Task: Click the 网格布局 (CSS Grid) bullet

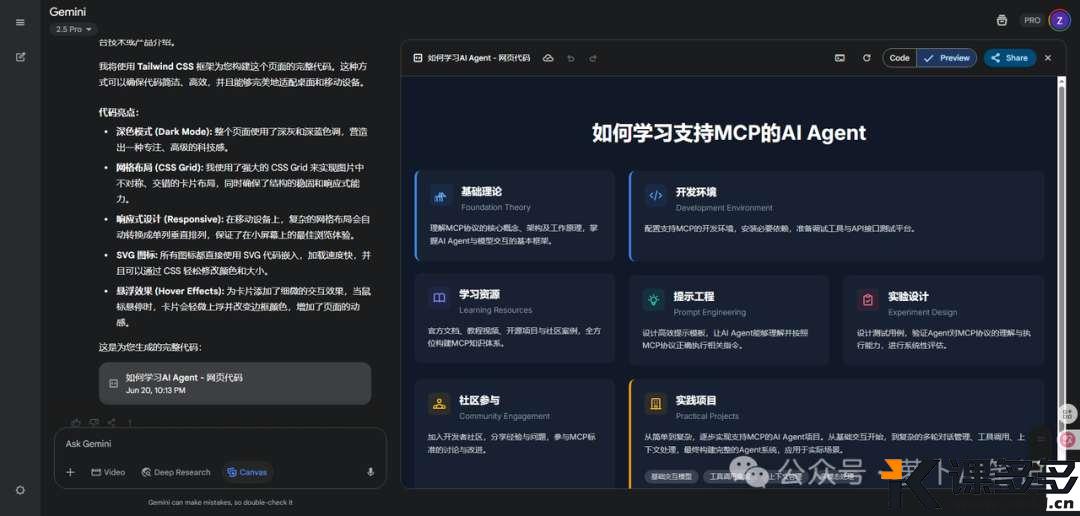Action: (241, 183)
